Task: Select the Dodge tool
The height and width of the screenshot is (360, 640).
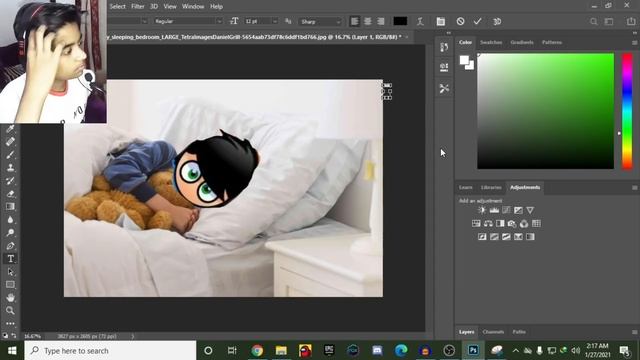Action: click(x=10, y=233)
